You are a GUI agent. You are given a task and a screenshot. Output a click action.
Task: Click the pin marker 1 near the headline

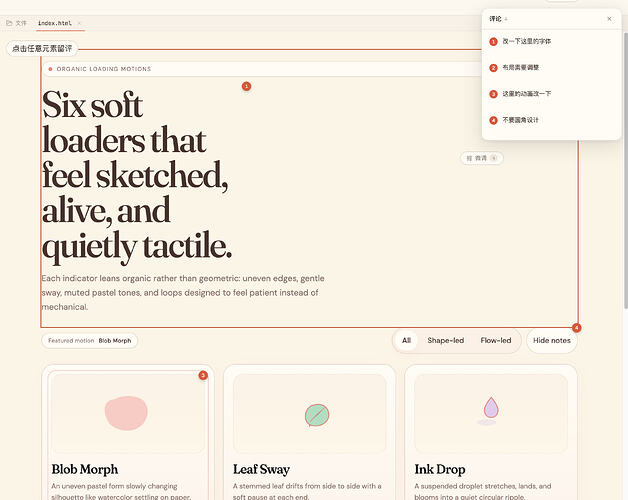[x=246, y=86]
